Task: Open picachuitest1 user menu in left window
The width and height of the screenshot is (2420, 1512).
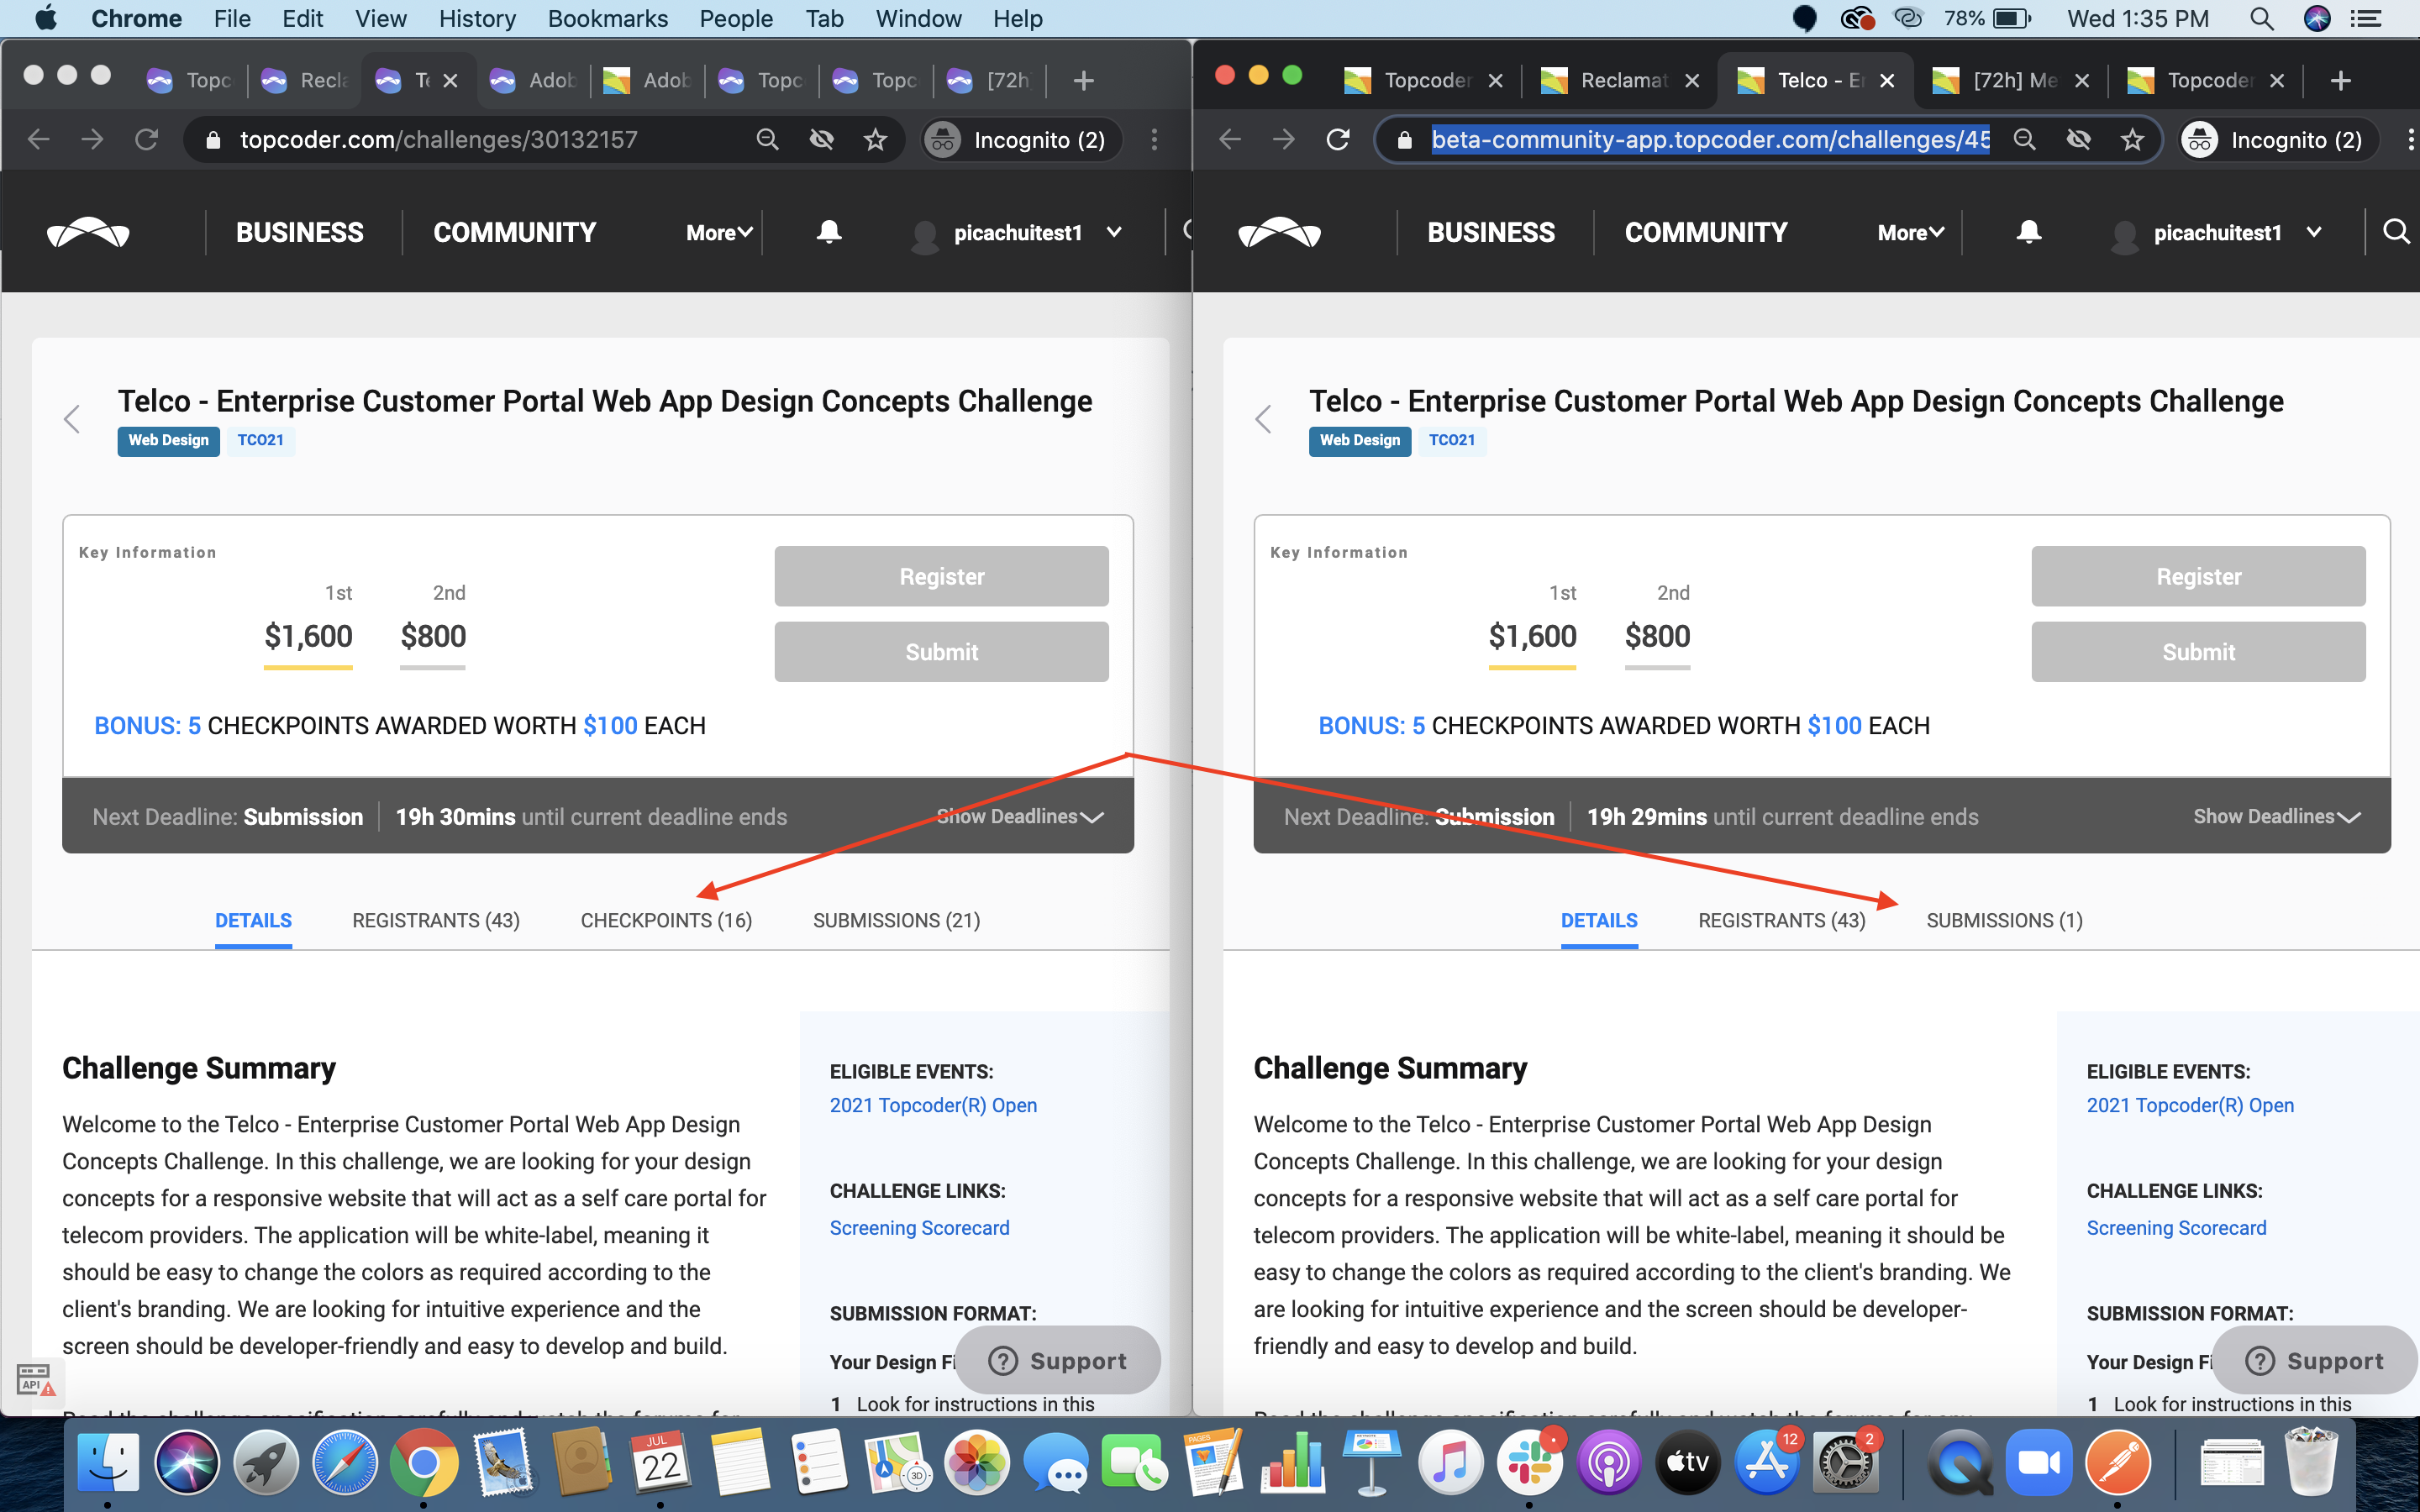Action: tap(1017, 232)
